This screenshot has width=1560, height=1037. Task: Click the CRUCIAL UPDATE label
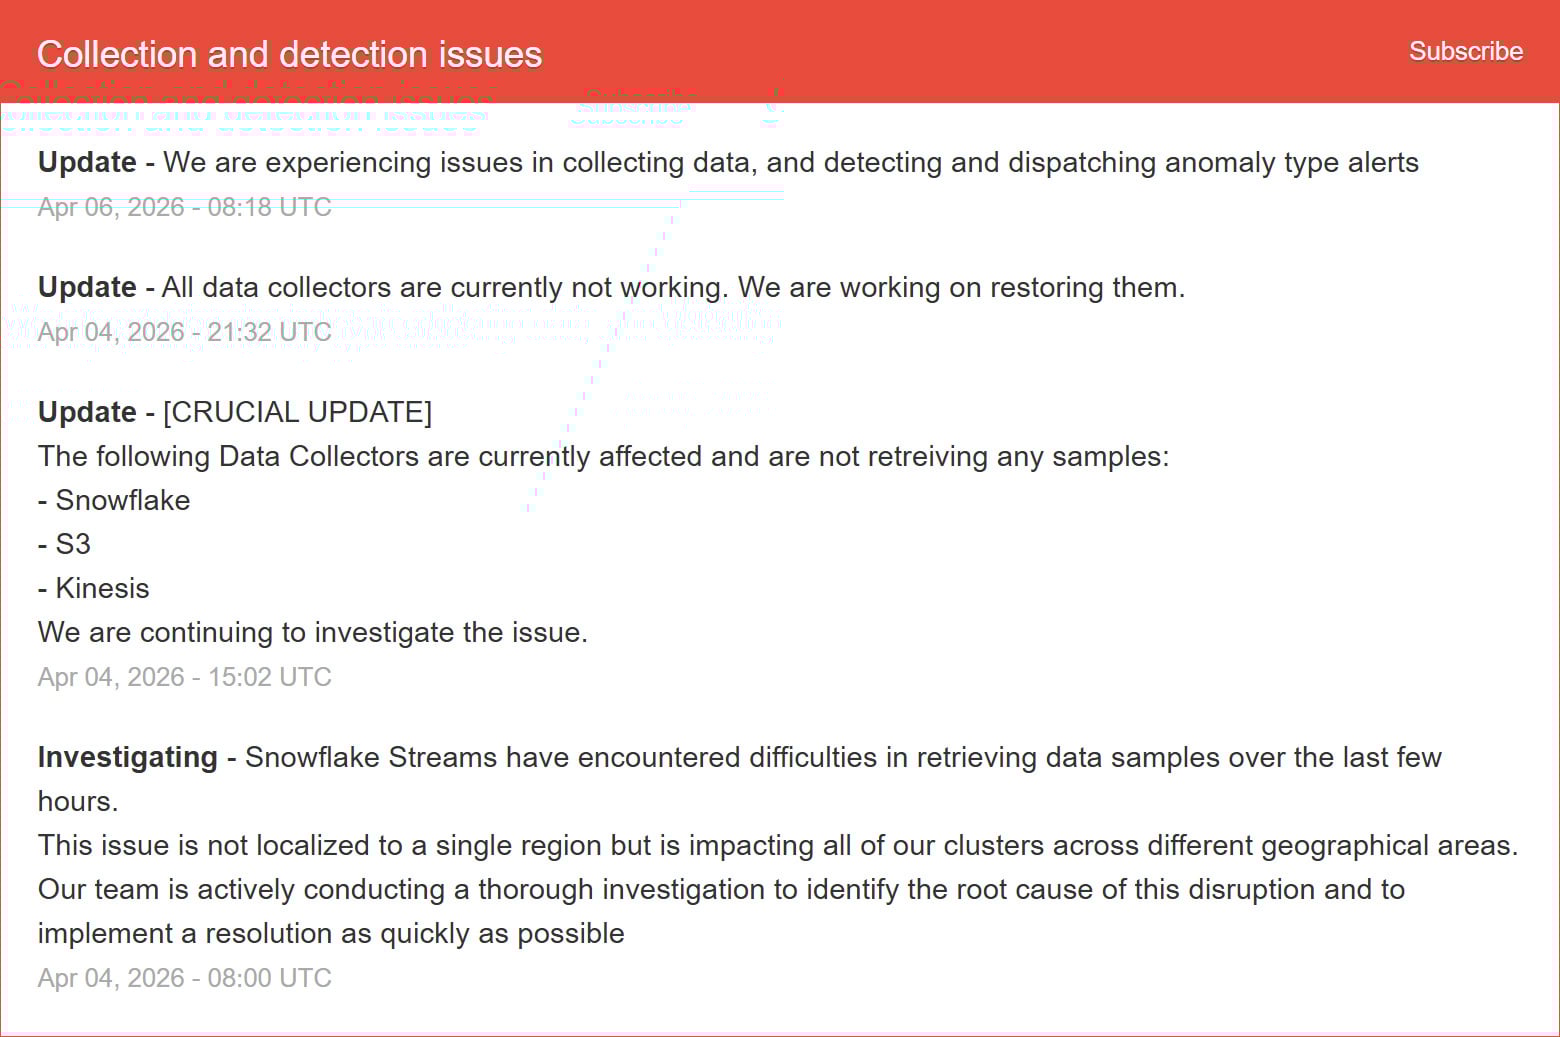point(296,411)
